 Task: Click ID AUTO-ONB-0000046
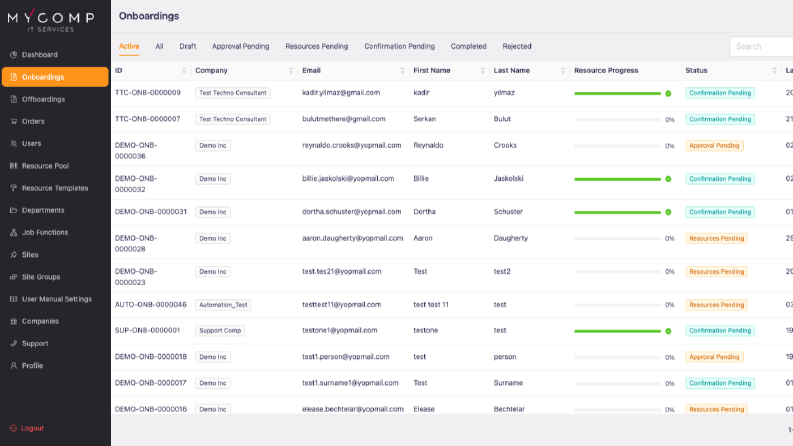click(x=151, y=305)
